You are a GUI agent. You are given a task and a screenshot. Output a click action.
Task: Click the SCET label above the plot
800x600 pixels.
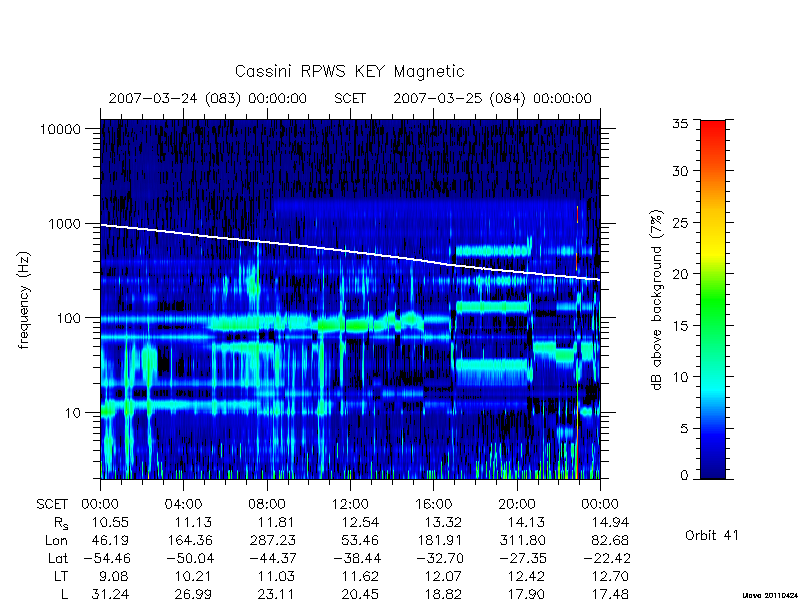click(350, 98)
